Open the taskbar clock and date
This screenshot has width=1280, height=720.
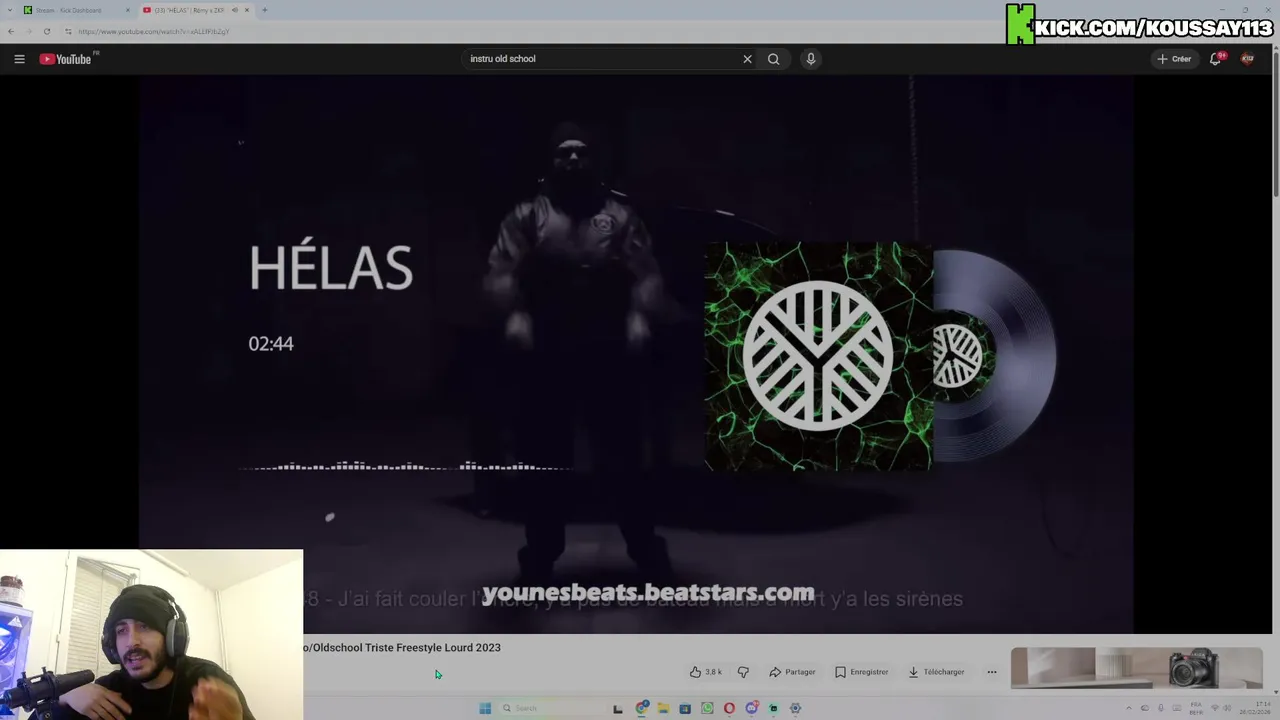pos(1255,708)
